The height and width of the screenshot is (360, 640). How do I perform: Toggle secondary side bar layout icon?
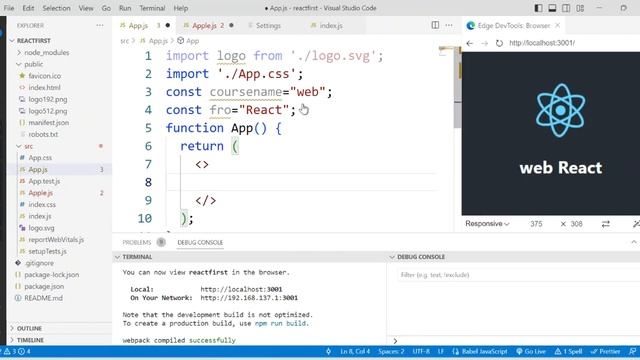(566, 8)
